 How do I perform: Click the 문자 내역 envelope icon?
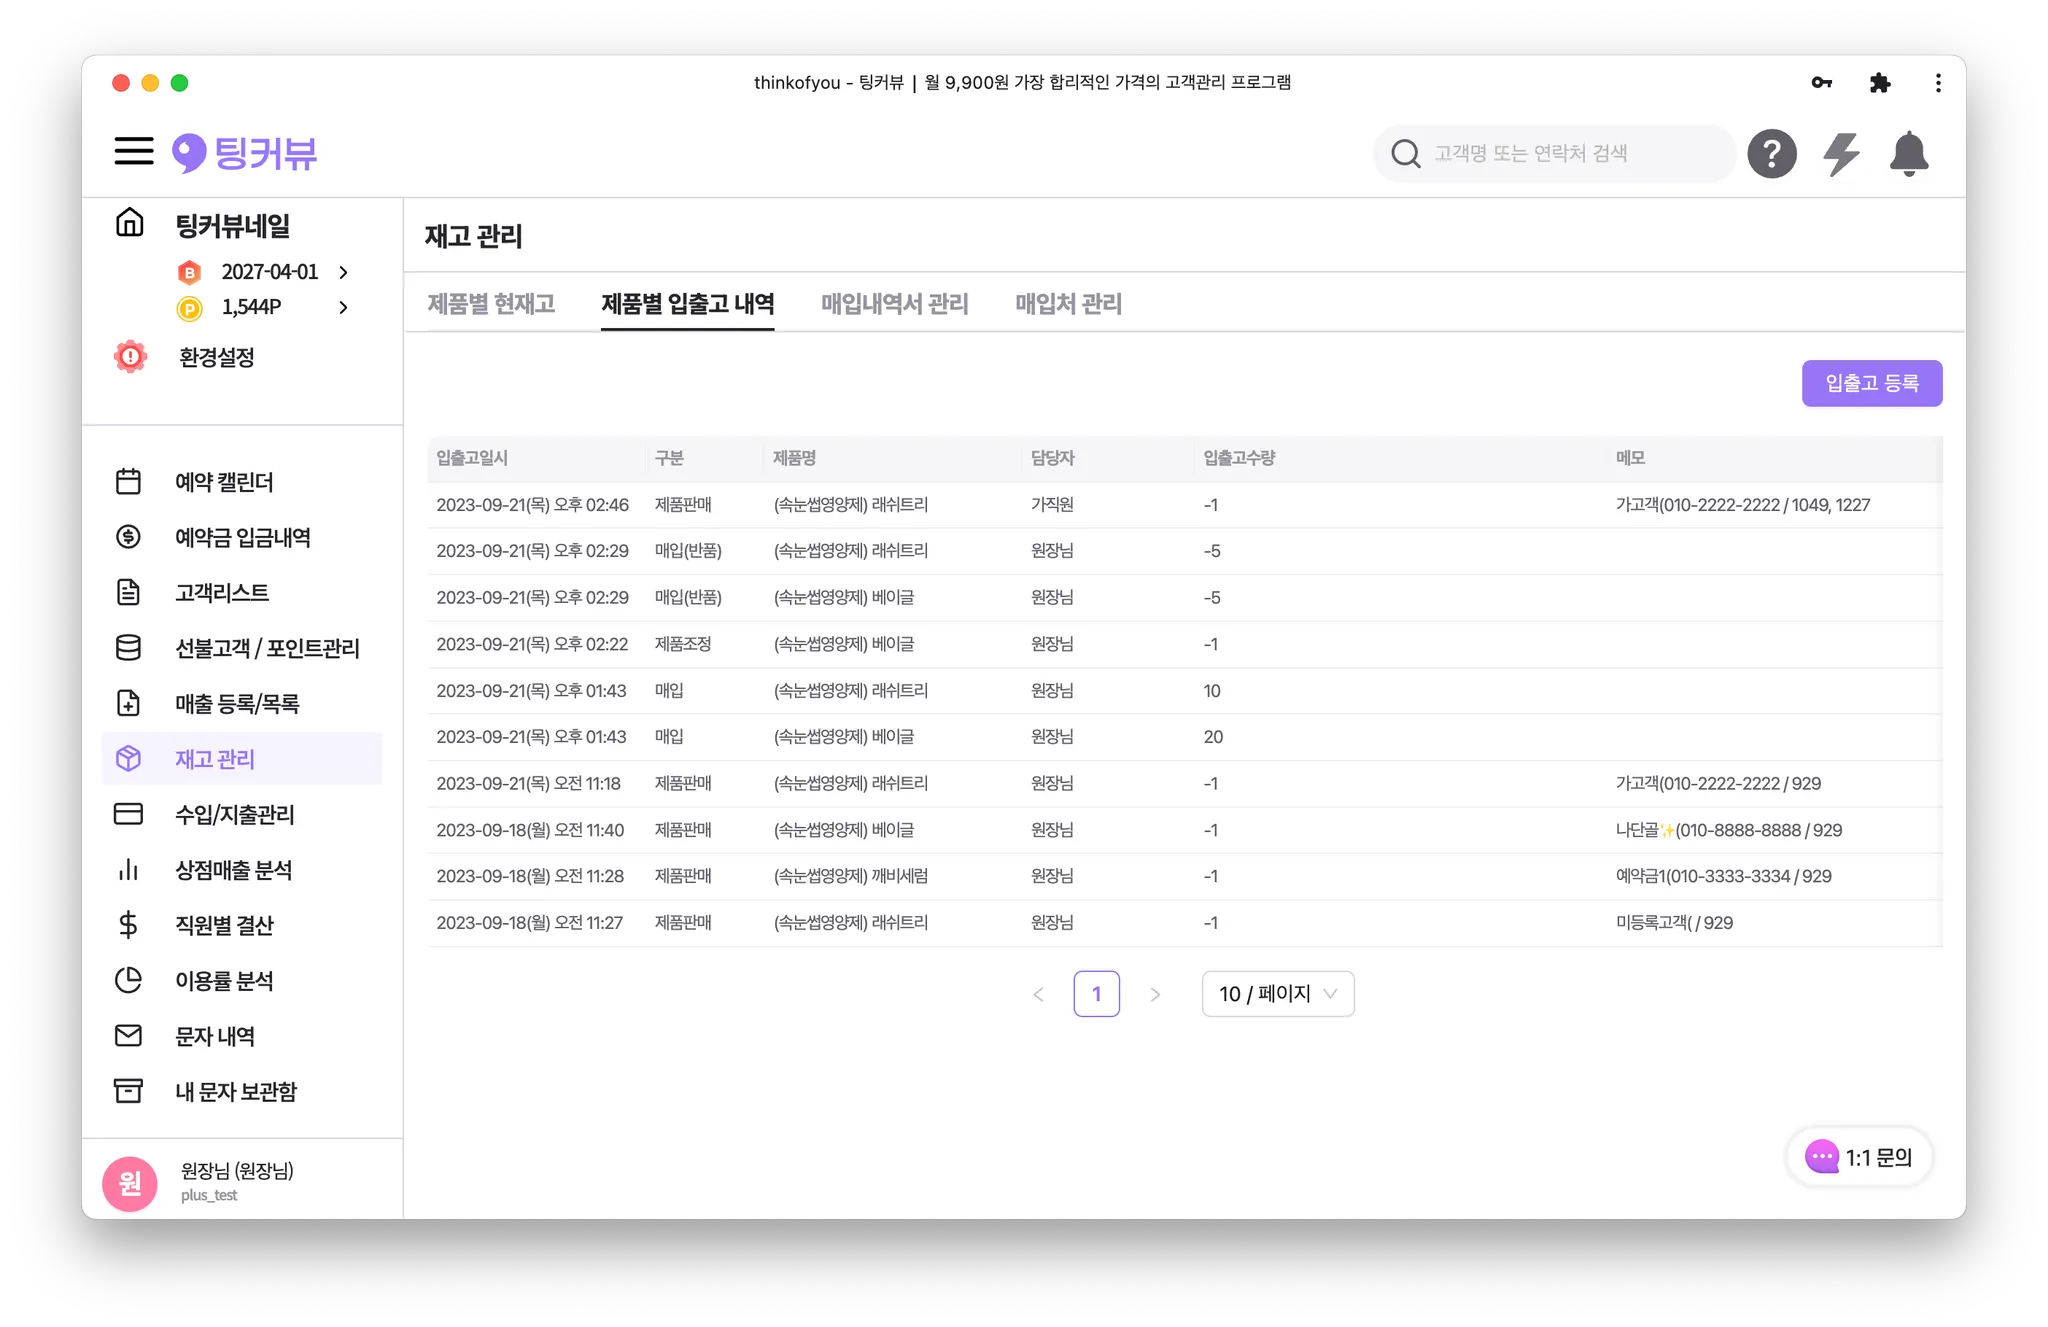point(129,1036)
